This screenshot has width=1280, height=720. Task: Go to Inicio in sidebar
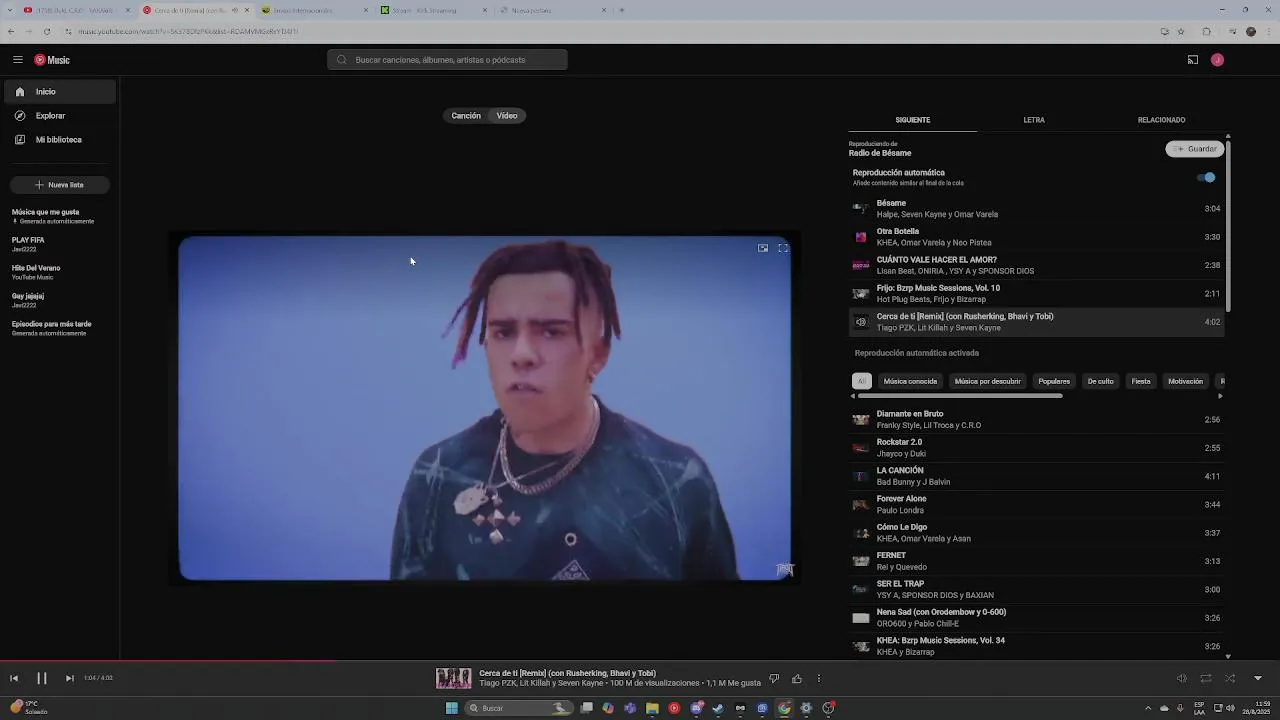coord(60,92)
